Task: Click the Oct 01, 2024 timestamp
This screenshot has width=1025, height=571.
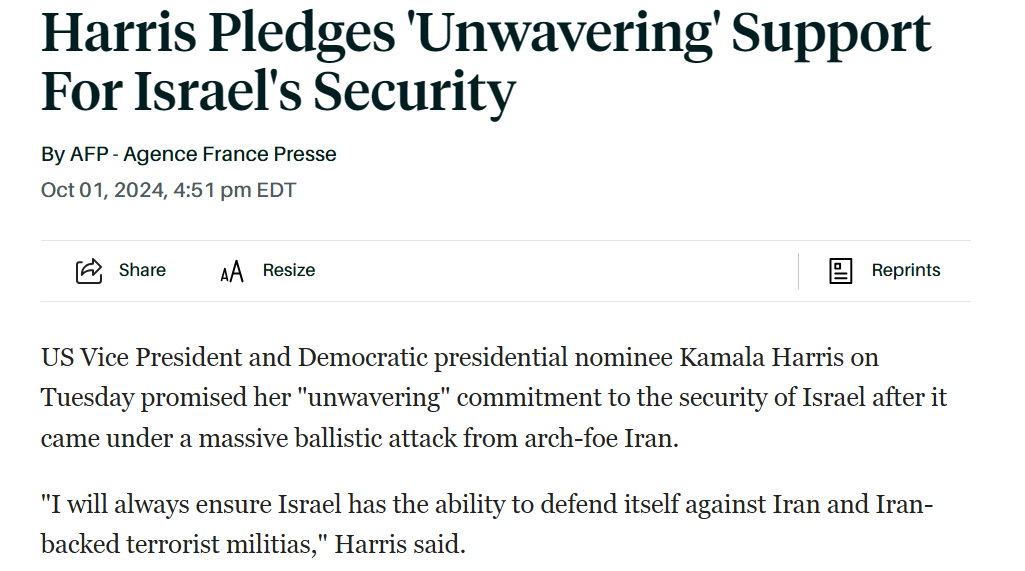Action: (x=169, y=190)
